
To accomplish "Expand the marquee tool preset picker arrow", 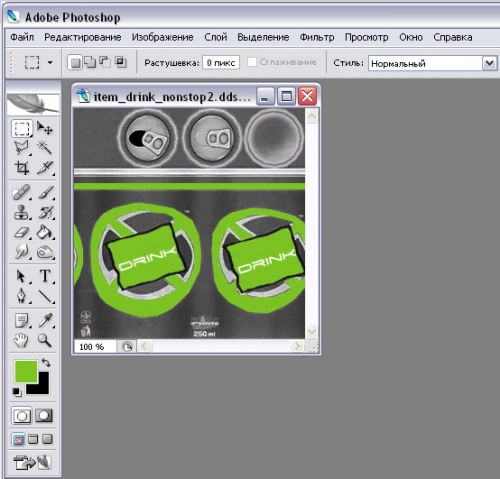I will tap(50, 62).
